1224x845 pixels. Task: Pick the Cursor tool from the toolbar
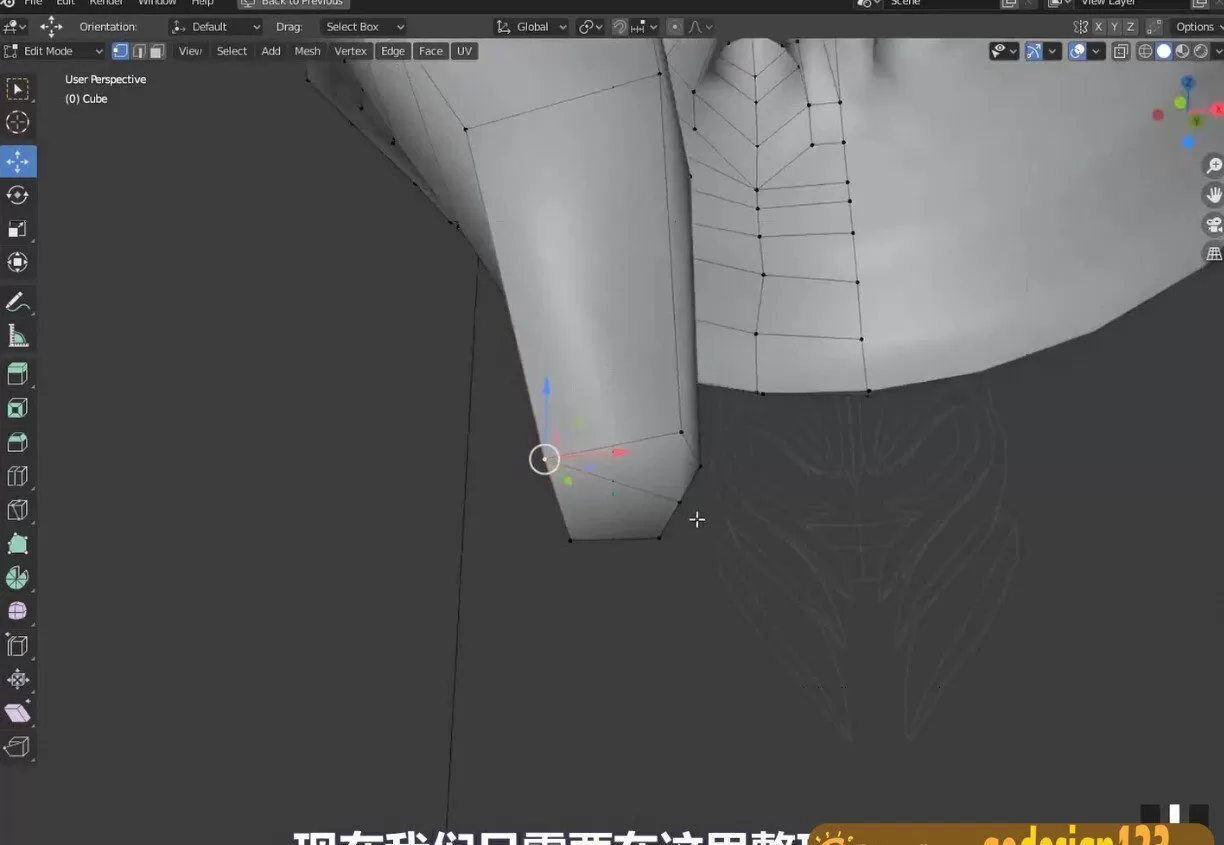(x=20, y=122)
